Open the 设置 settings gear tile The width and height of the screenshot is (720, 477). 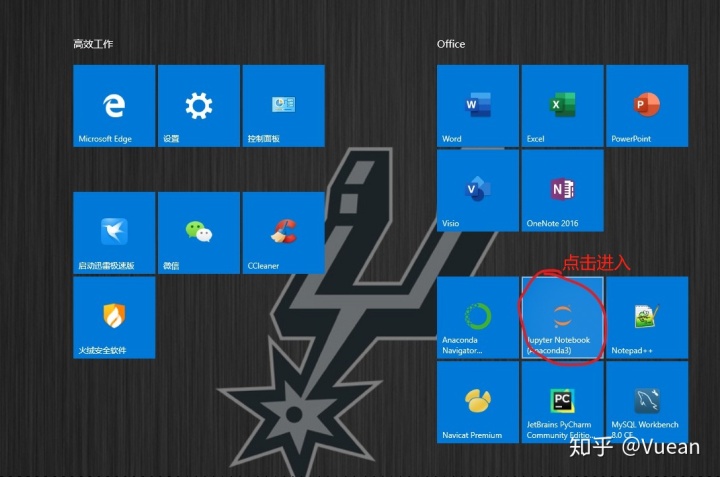click(199, 106)
